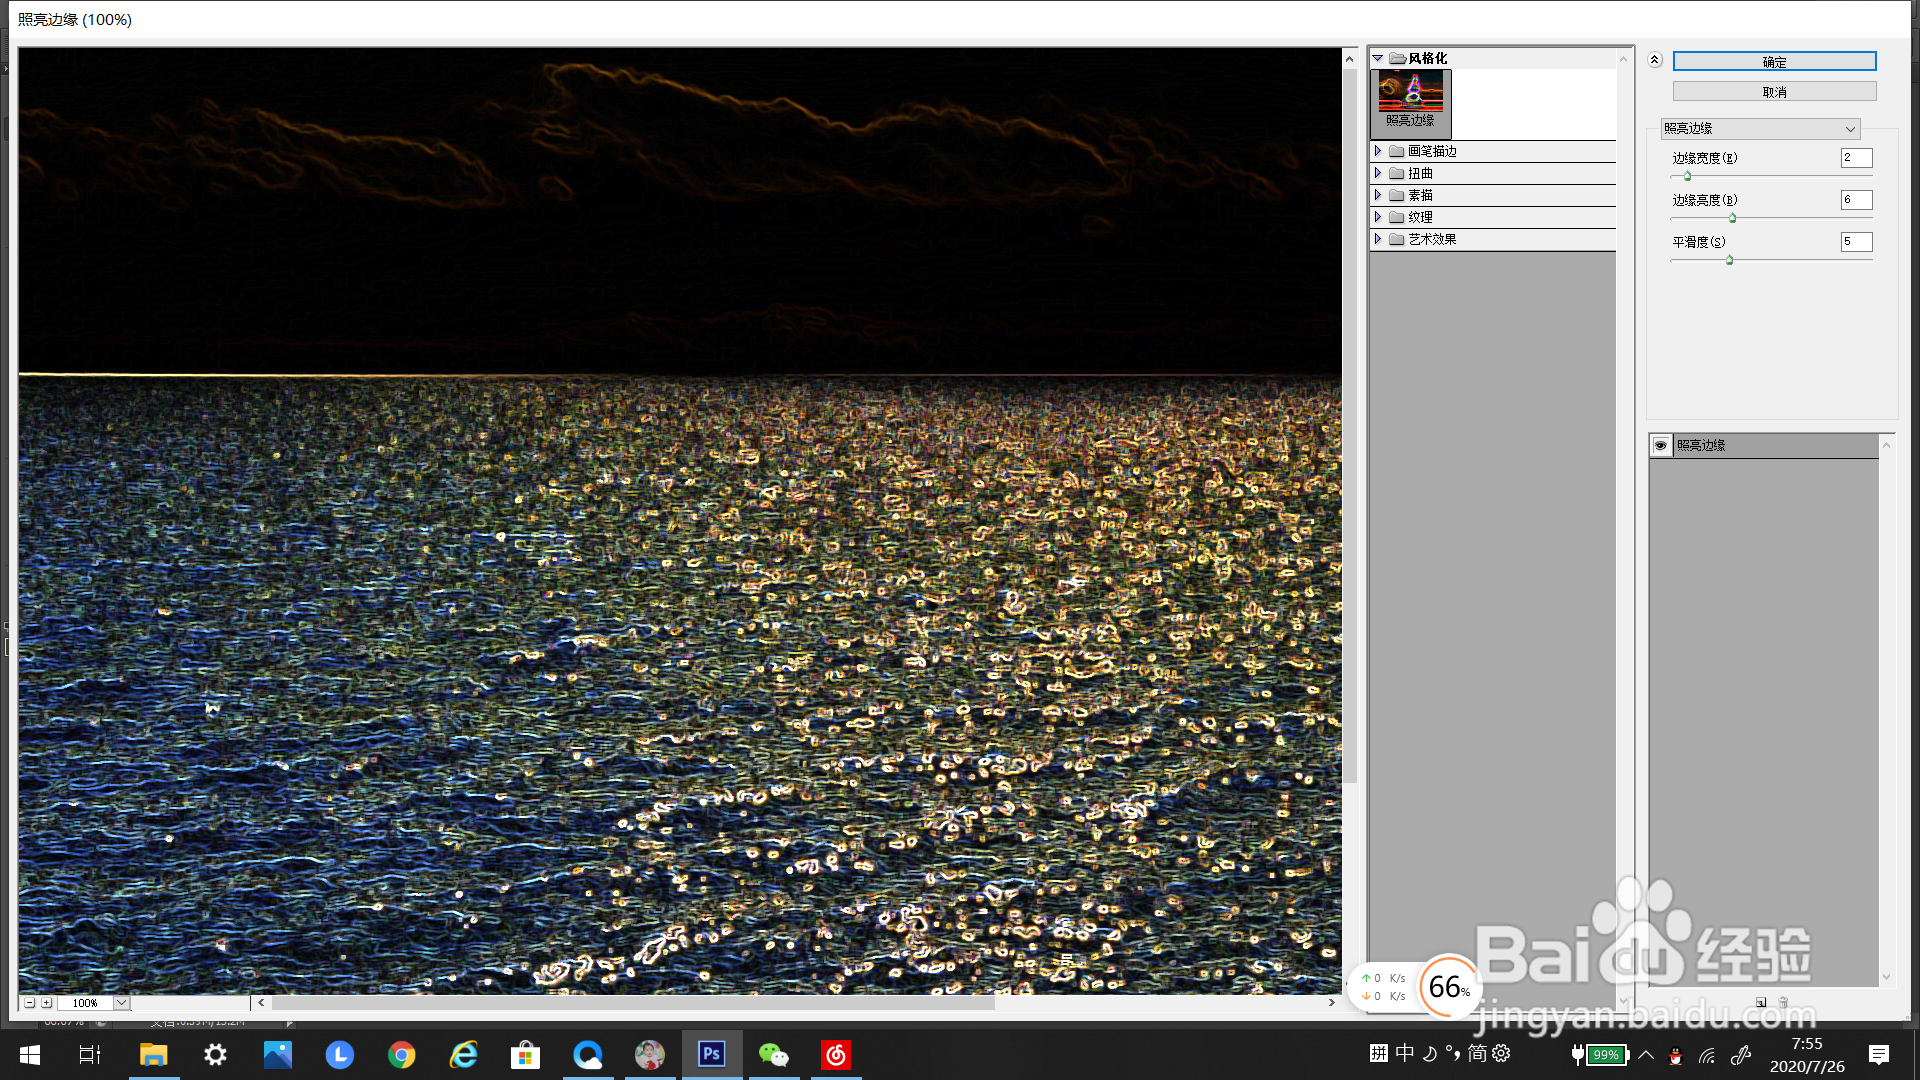1920x1080 pixels.
Task: Open WeChat from the taskbar
Action: [773, 1054]
